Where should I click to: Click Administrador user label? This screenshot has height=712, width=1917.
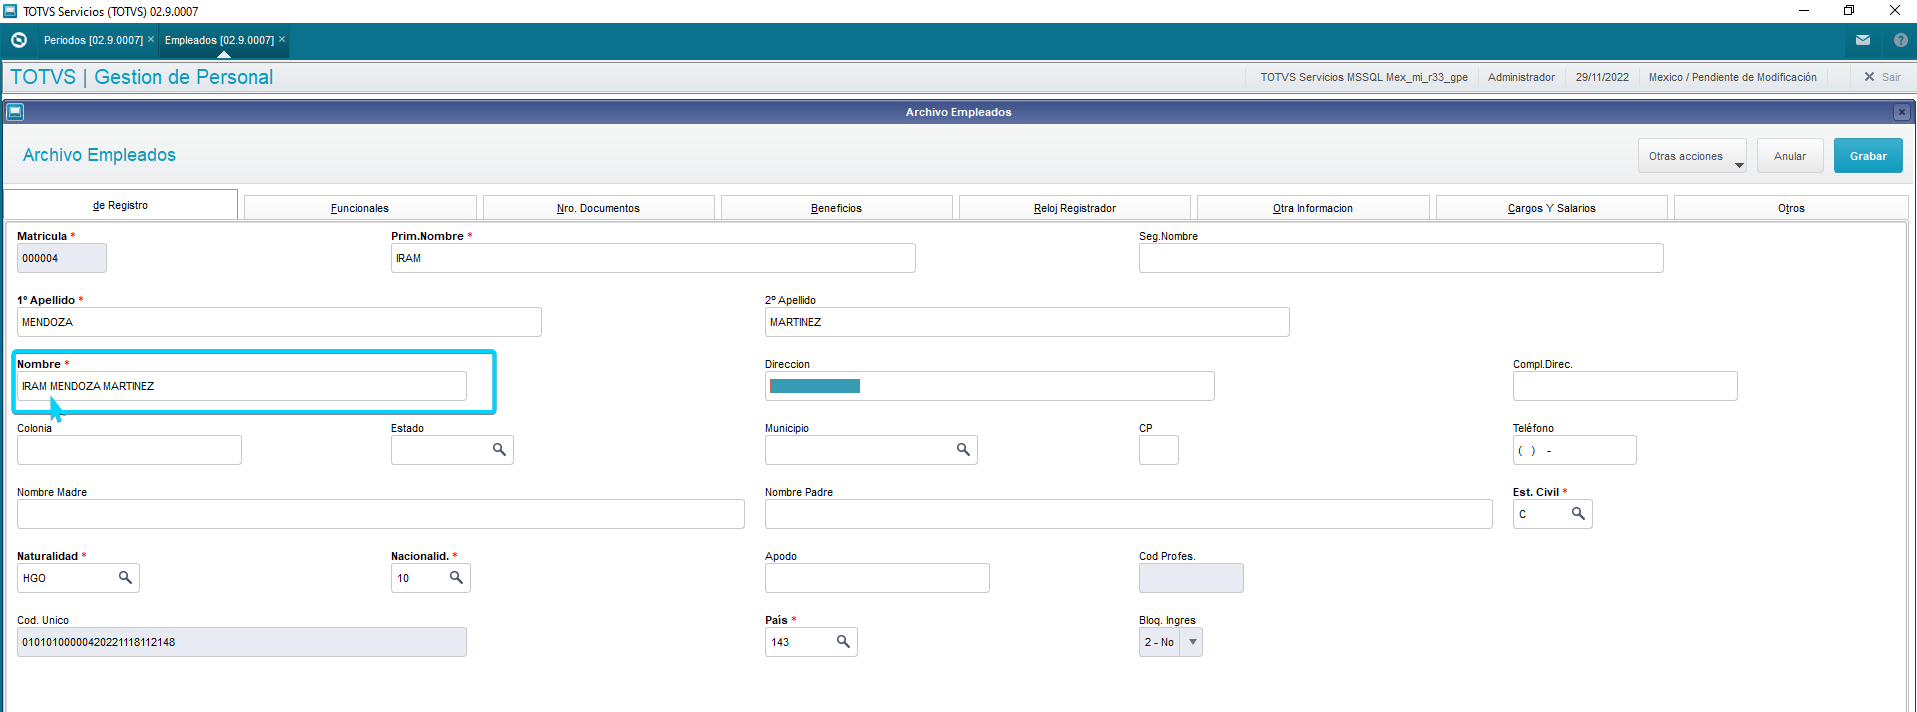point(1521,77)
